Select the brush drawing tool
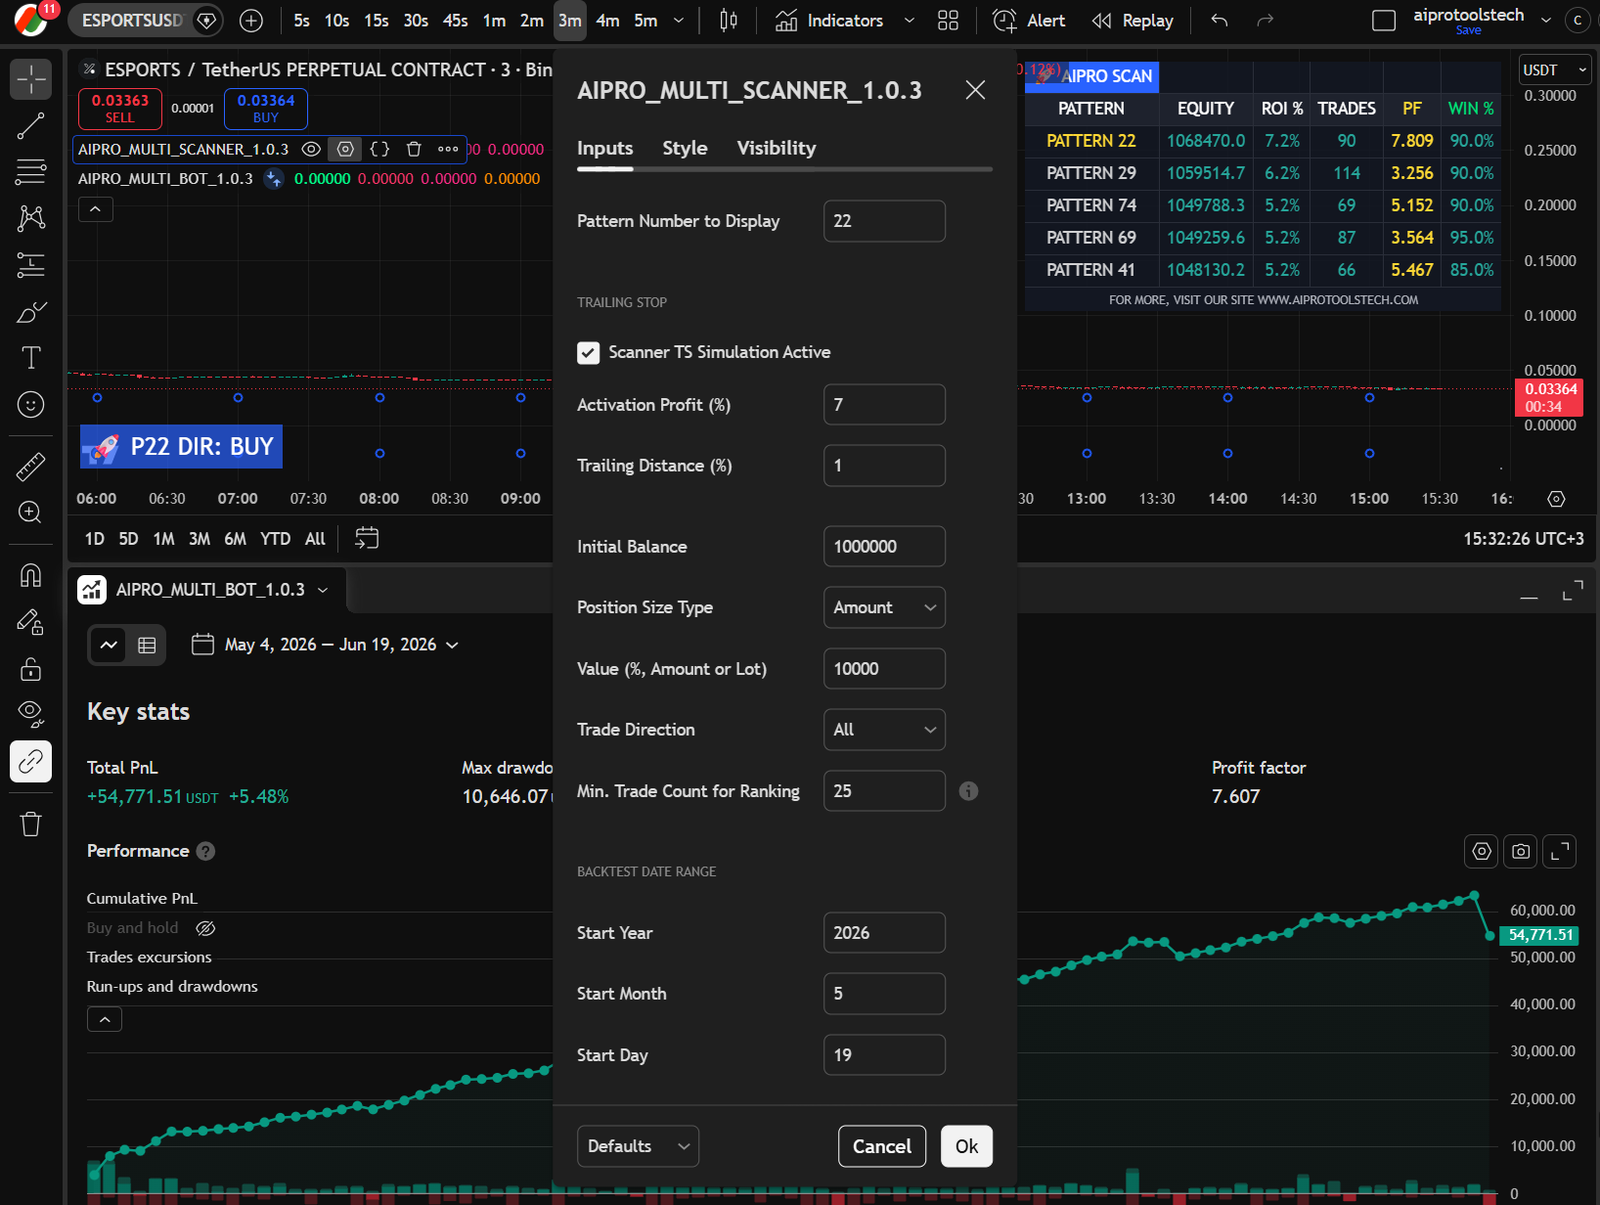 tap(31, 312)
